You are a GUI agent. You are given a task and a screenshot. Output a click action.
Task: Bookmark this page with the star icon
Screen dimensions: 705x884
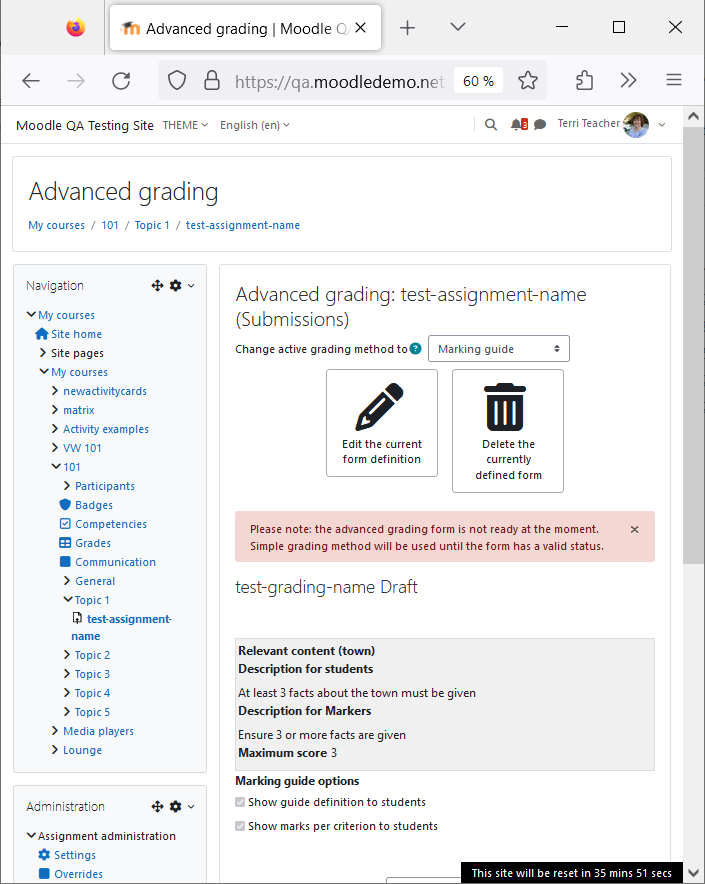(528, 81)
